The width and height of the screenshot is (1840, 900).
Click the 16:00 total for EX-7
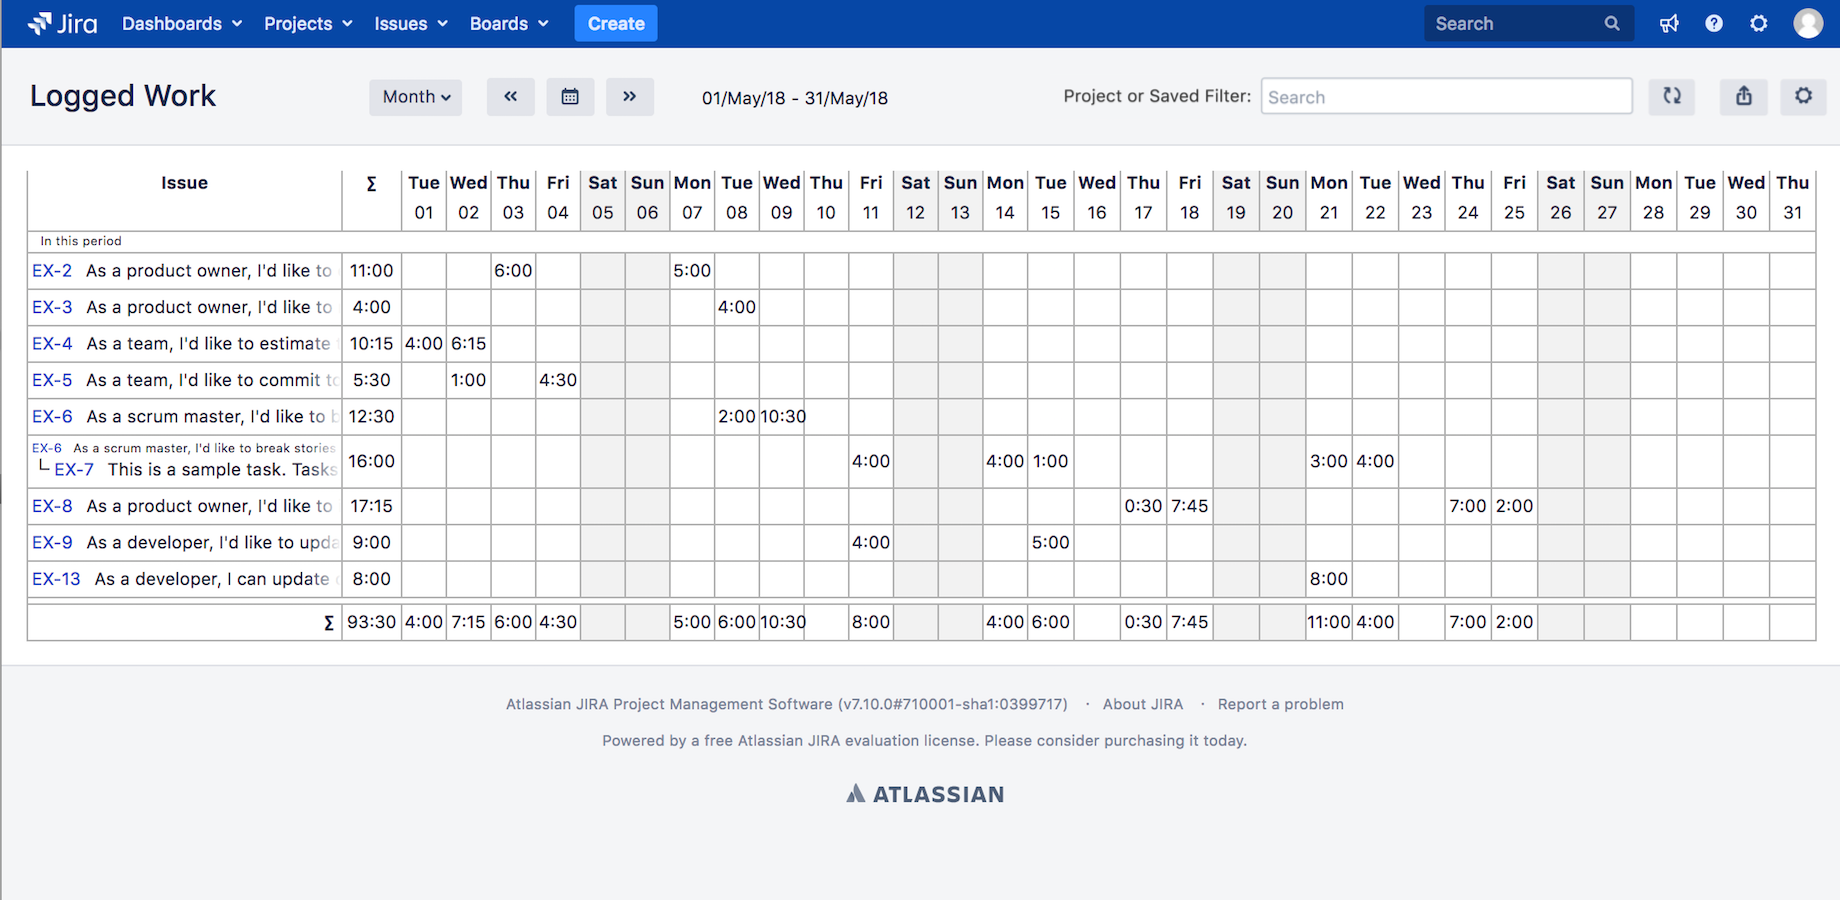tap(371, 461)
